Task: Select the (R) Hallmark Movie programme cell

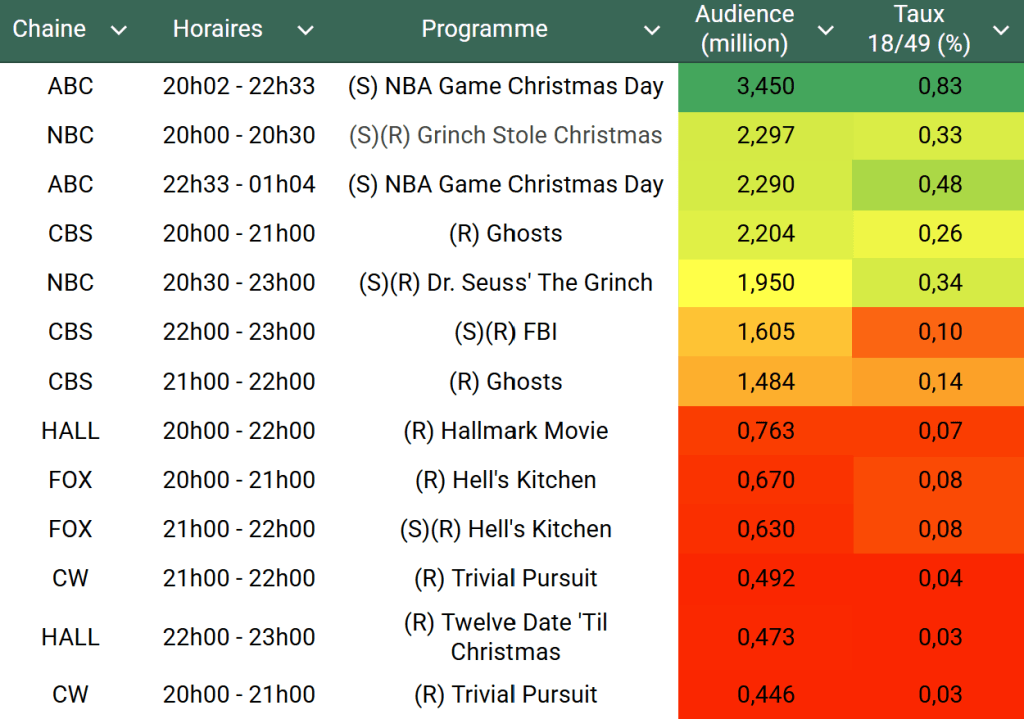Action: tap(505, 431)
